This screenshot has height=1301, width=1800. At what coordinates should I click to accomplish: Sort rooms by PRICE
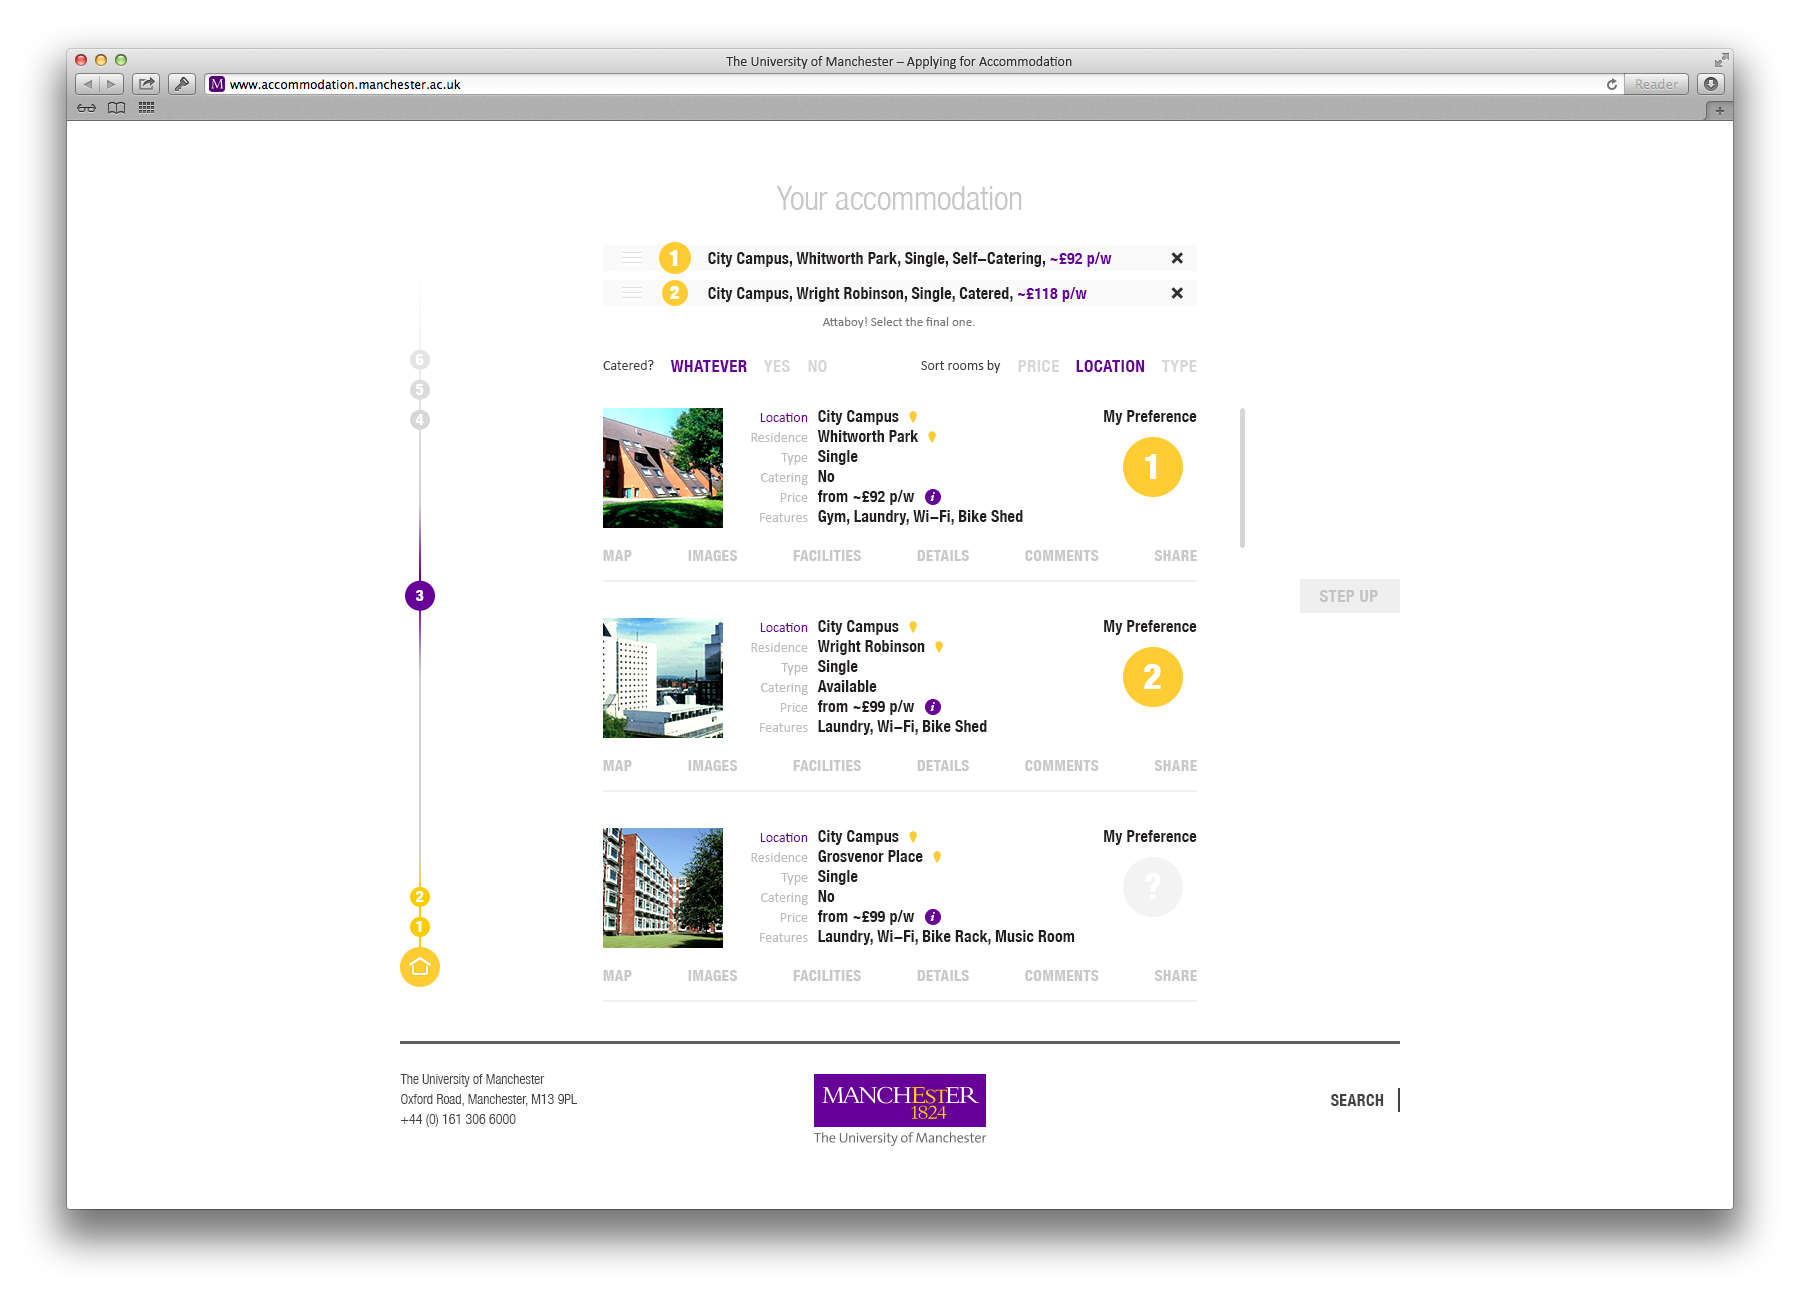pyautogui.click(x=1038, y=366)
